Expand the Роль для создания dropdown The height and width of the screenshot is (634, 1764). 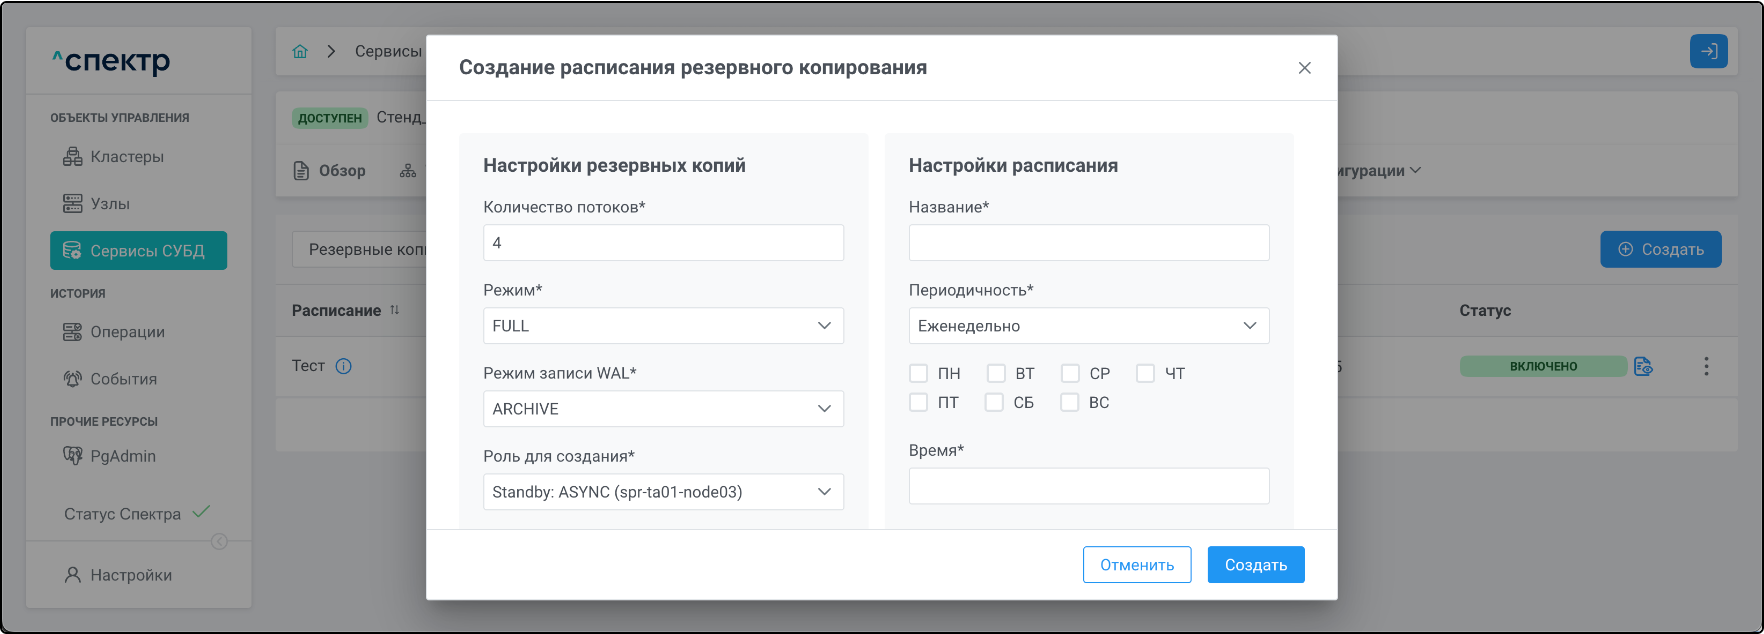663,492
